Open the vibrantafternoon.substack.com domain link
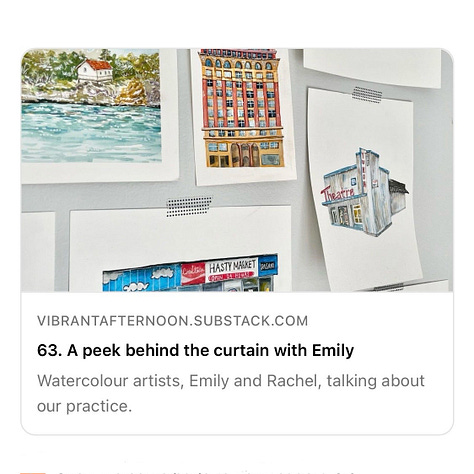This screenshot has width=474, height=474. click(x=172, y=321)
